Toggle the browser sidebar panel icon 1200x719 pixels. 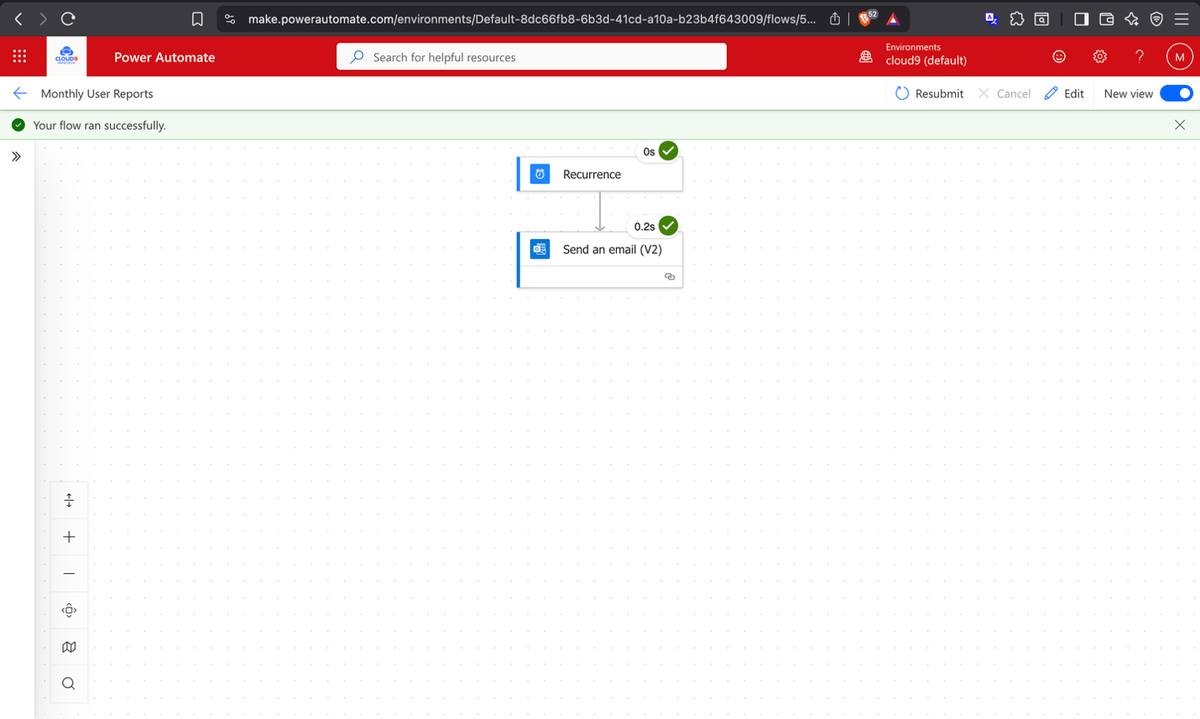pyautogui.click(x=1083, y=18)
